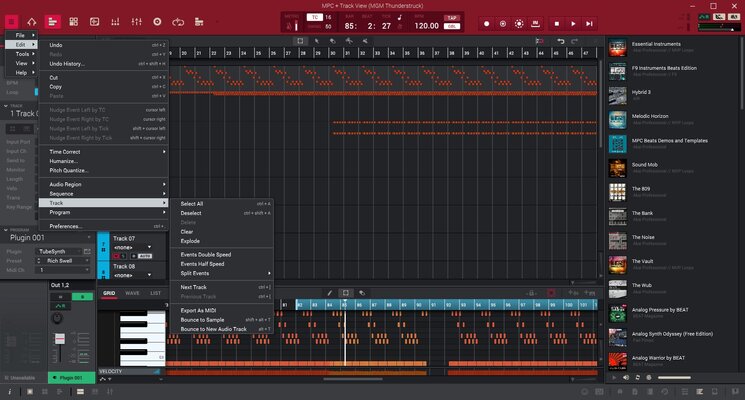The height and width of the screenshot is (400, 745).
Task: Switch to the LIST tab
Action: click(x=155, y=293)
